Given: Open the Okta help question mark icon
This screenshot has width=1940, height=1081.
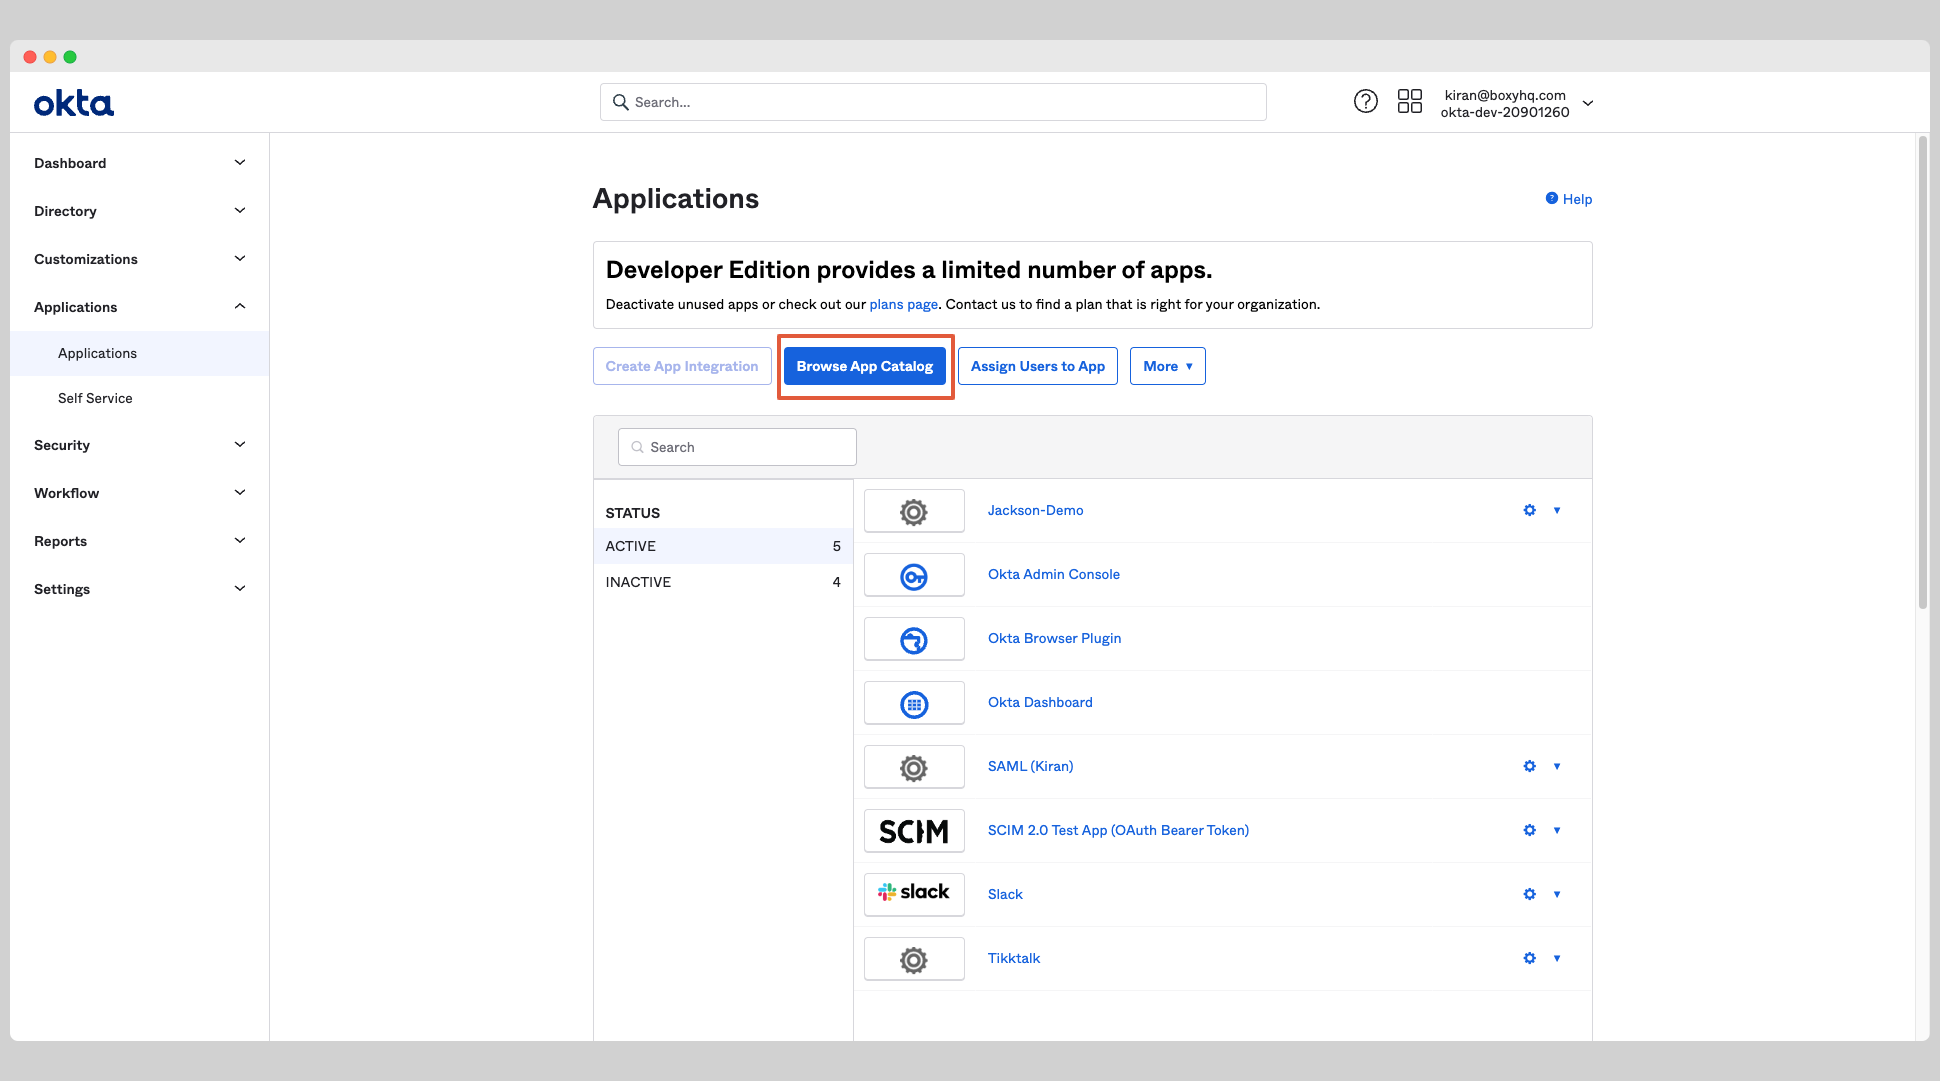Looking at the screenshot, I should 1366,101.
